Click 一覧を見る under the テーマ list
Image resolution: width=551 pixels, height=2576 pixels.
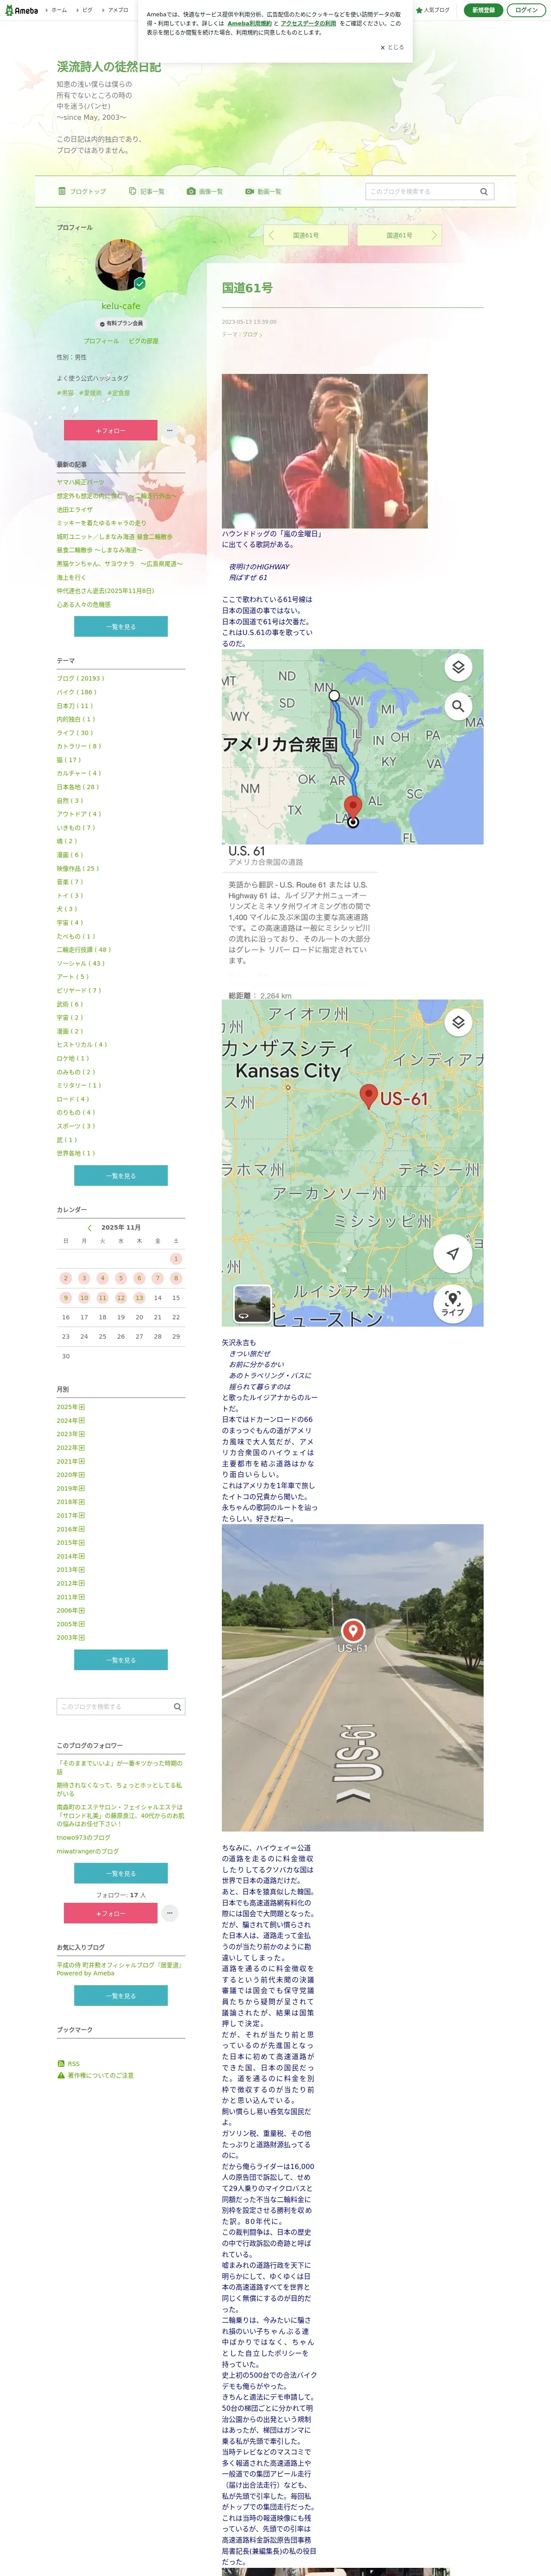(121, 1175)
